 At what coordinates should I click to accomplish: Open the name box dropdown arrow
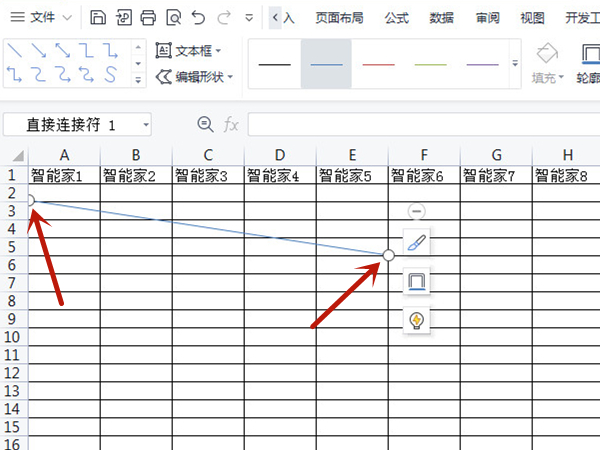(147, 125)
